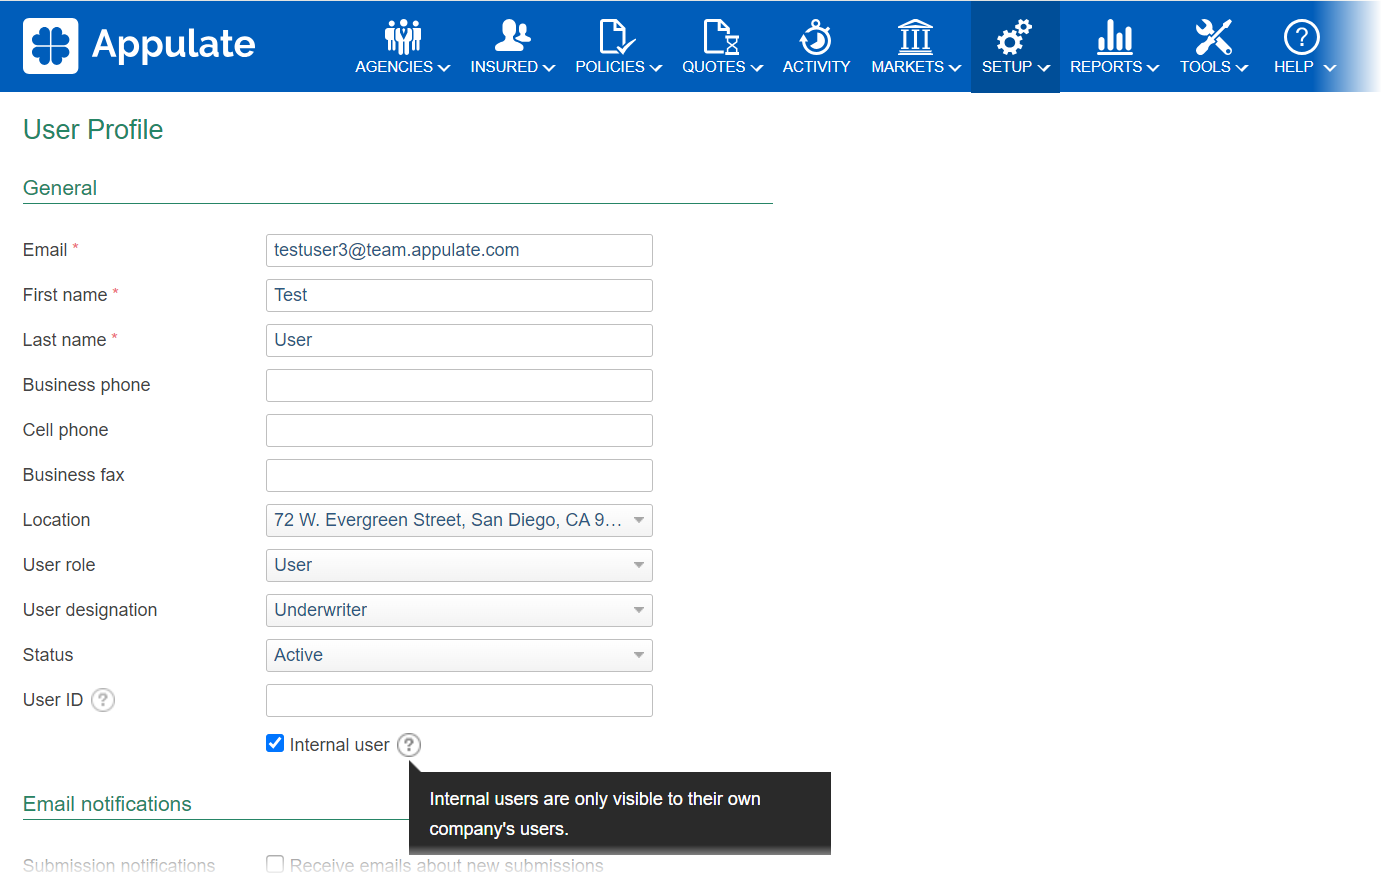Expand the Location dropdown
The height and width of the screenshot is (890, 1382).
point(459,520)
